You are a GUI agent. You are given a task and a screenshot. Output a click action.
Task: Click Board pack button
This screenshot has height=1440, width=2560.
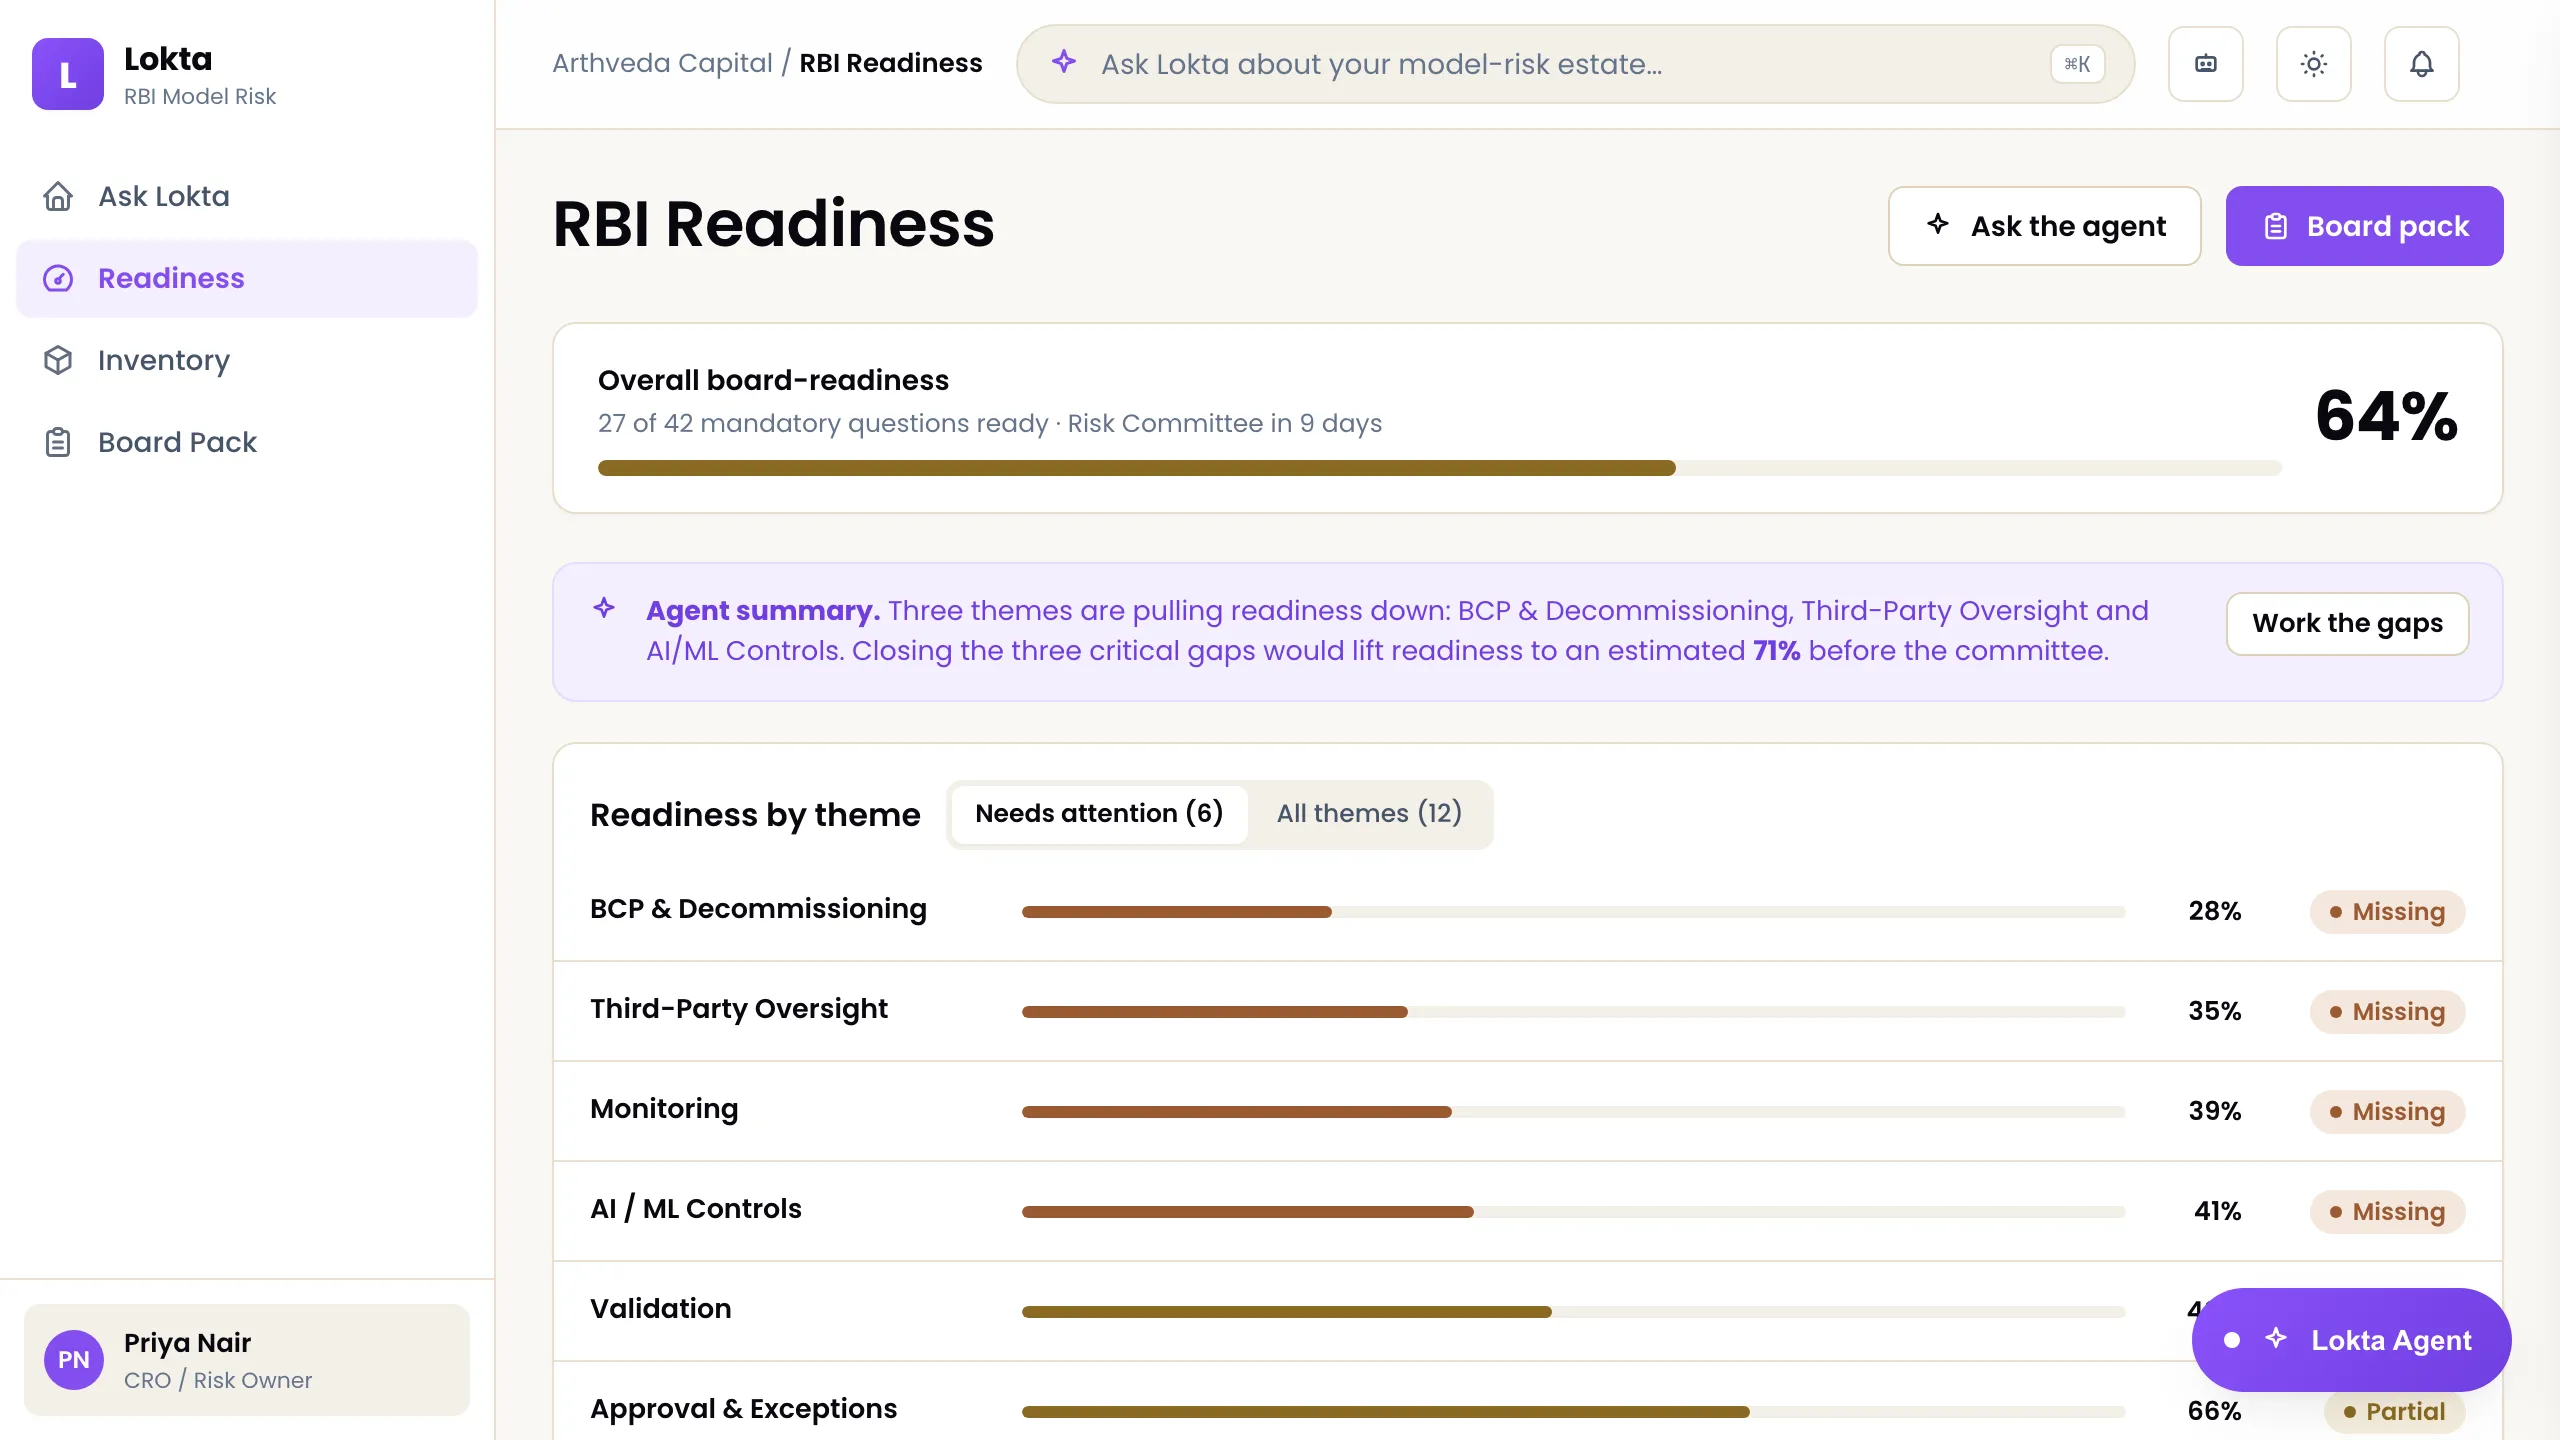[2364, 226]
